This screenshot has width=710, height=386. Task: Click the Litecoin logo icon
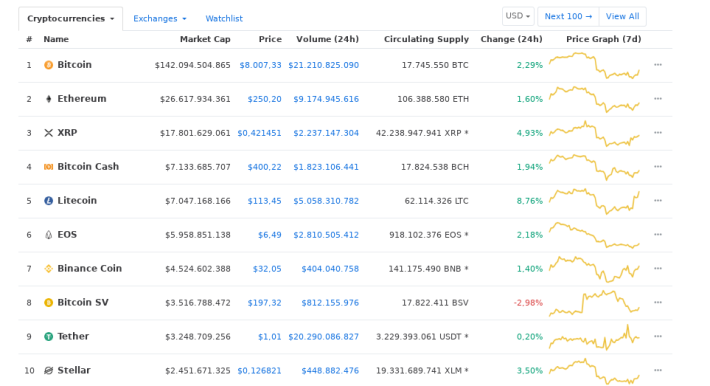[x=48, y=201]
